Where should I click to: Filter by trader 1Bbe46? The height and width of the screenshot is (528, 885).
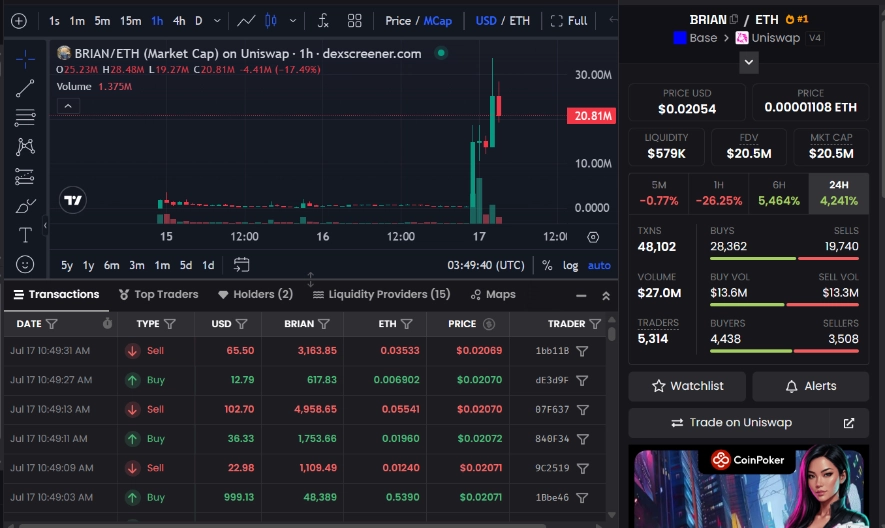[x=582, y=498]
